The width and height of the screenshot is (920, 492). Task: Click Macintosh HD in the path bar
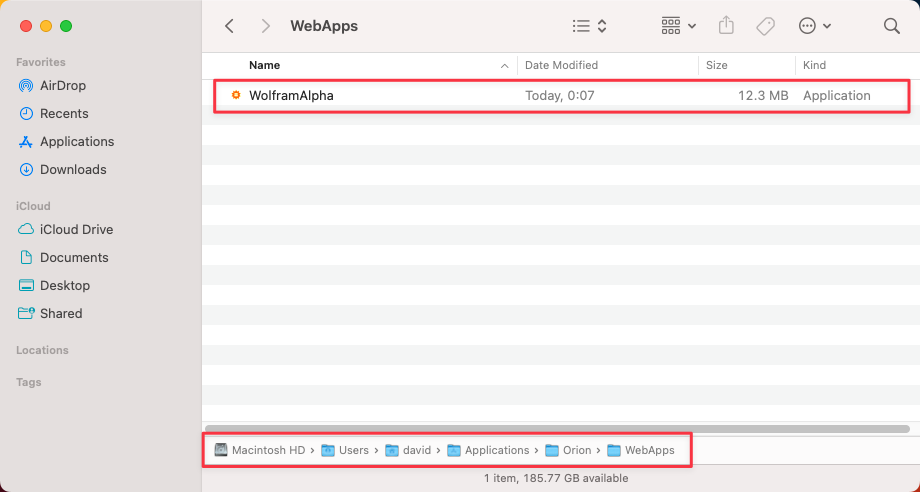(259, 450)
